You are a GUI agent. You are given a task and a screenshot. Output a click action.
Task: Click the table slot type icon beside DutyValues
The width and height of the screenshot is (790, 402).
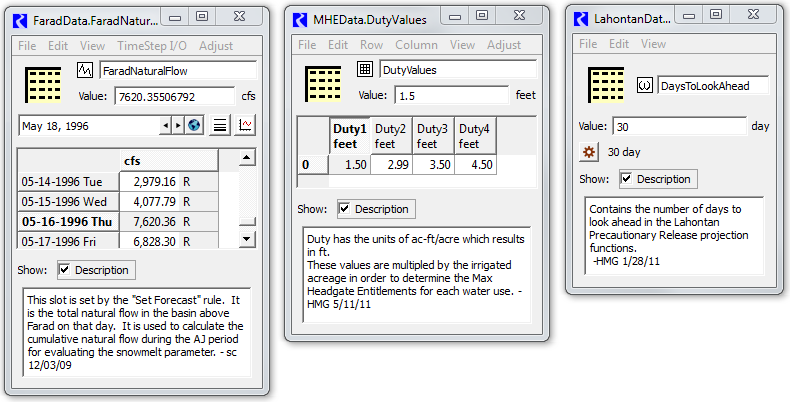point(365,69)
